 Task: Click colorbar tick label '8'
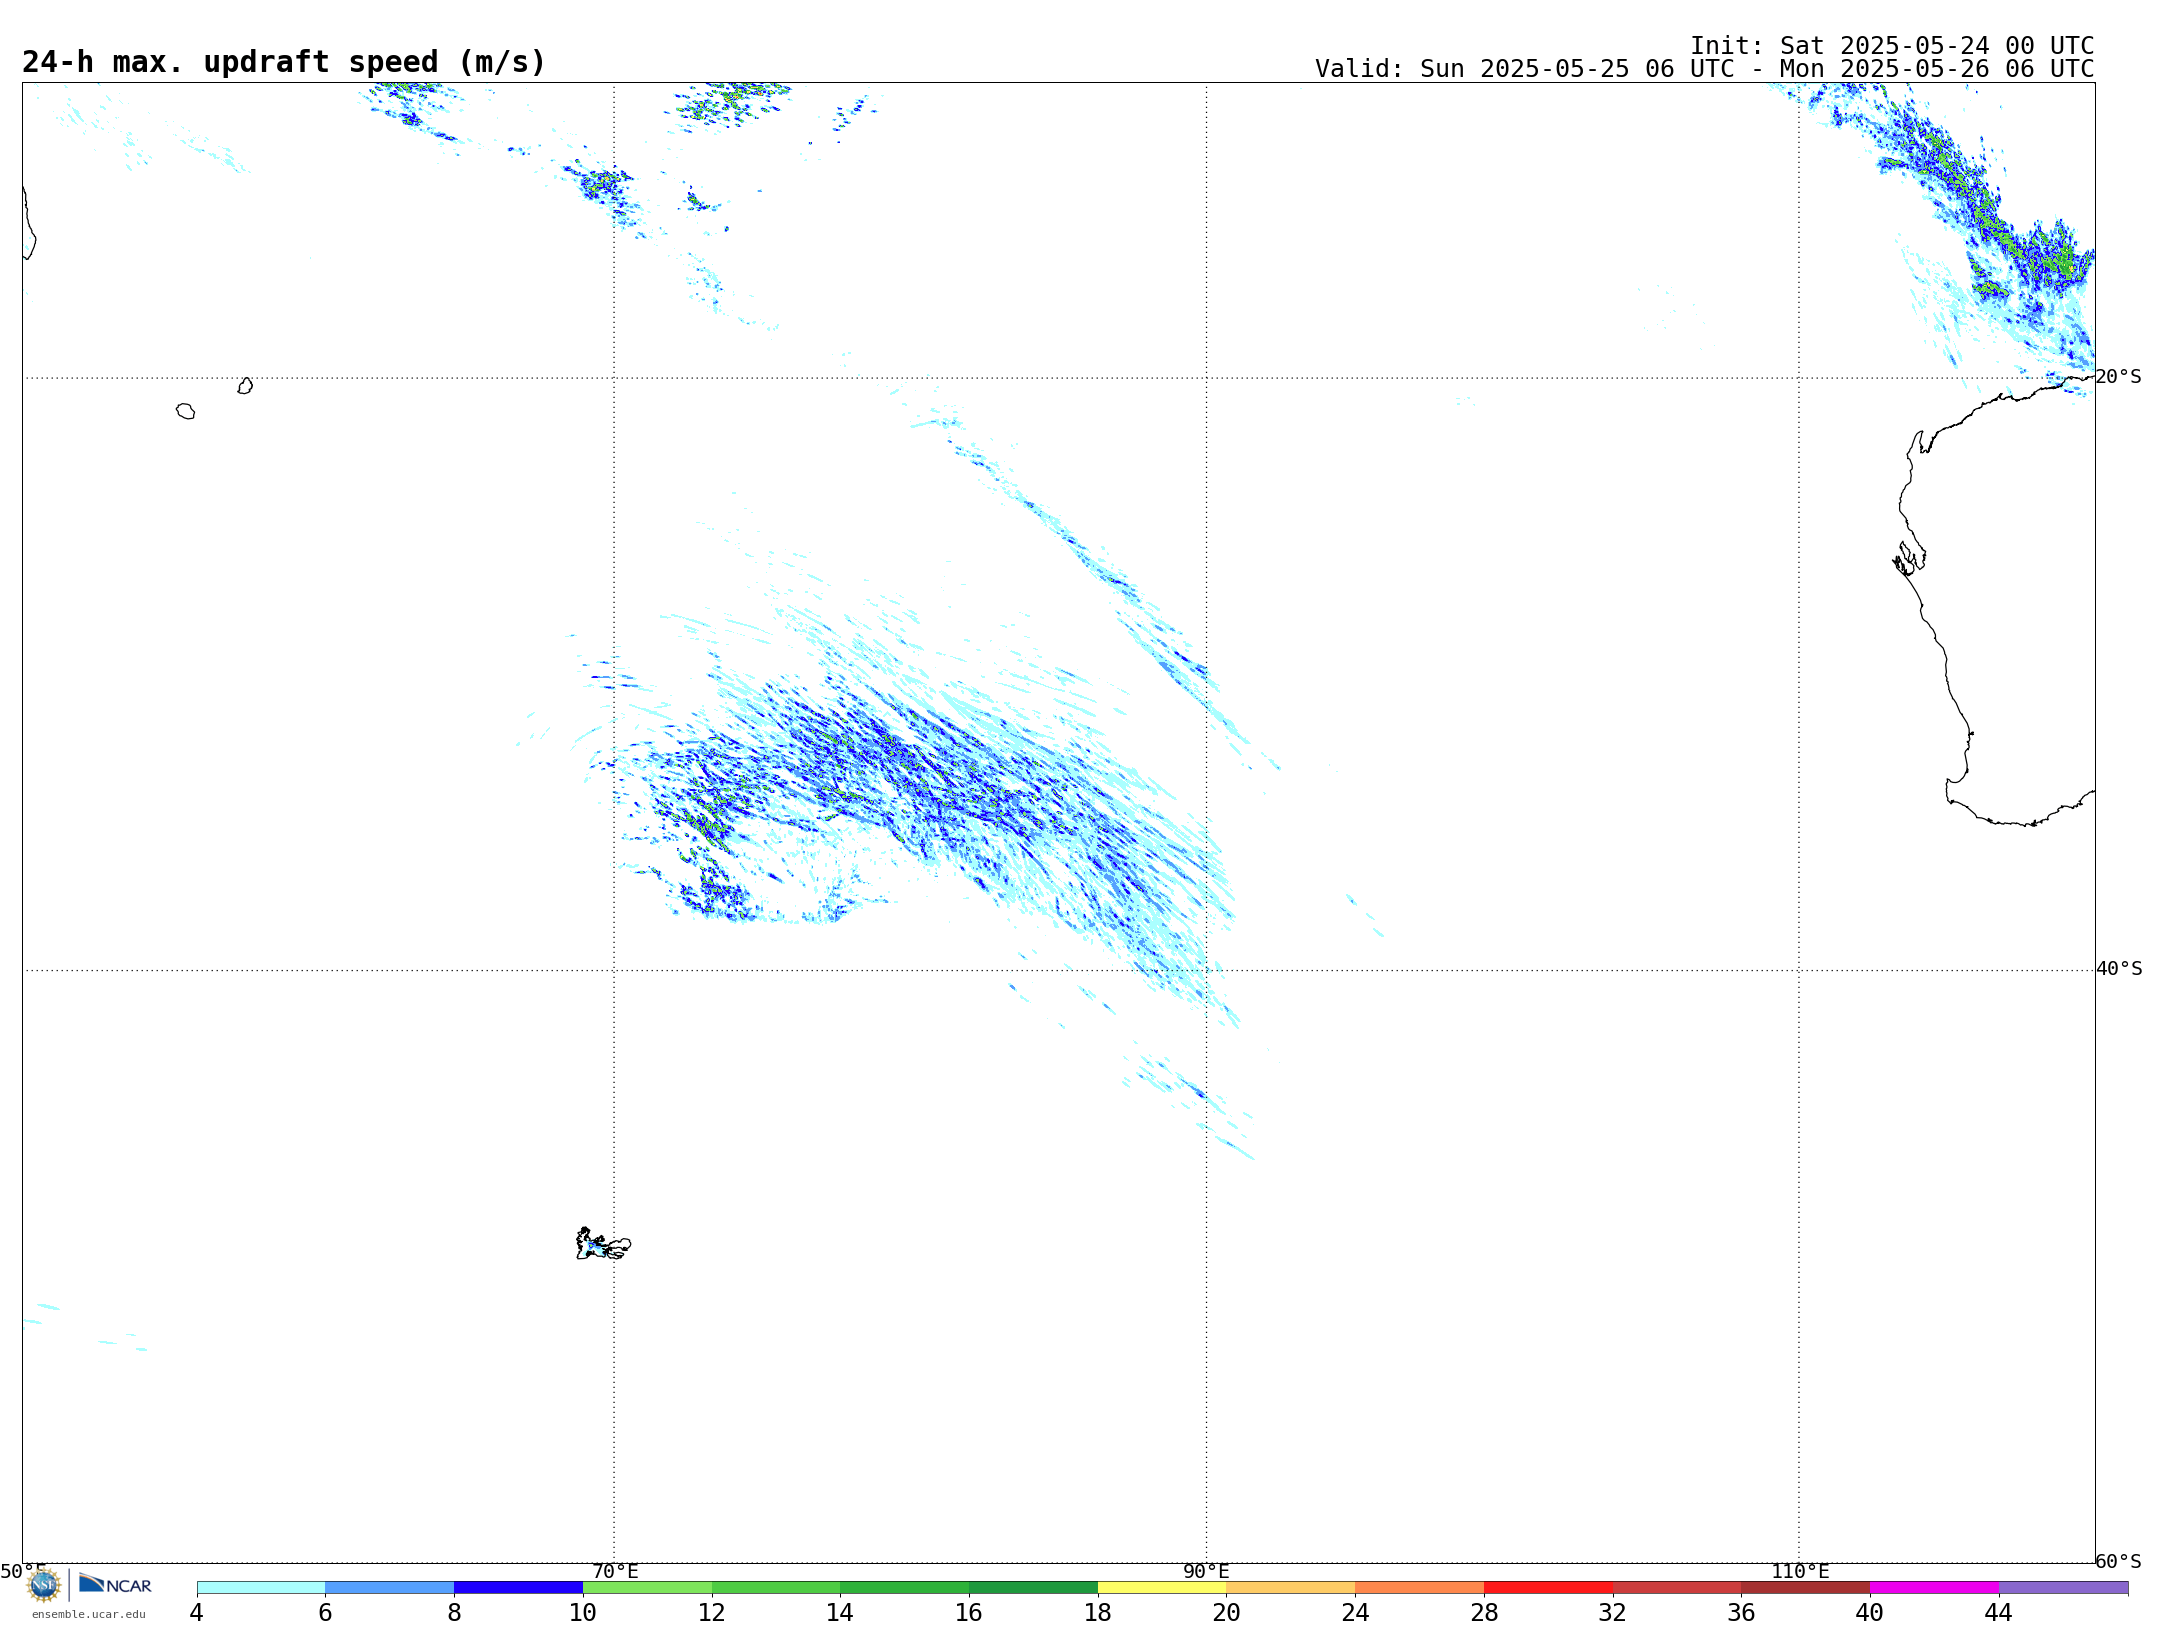click(x=454, y=1612)
